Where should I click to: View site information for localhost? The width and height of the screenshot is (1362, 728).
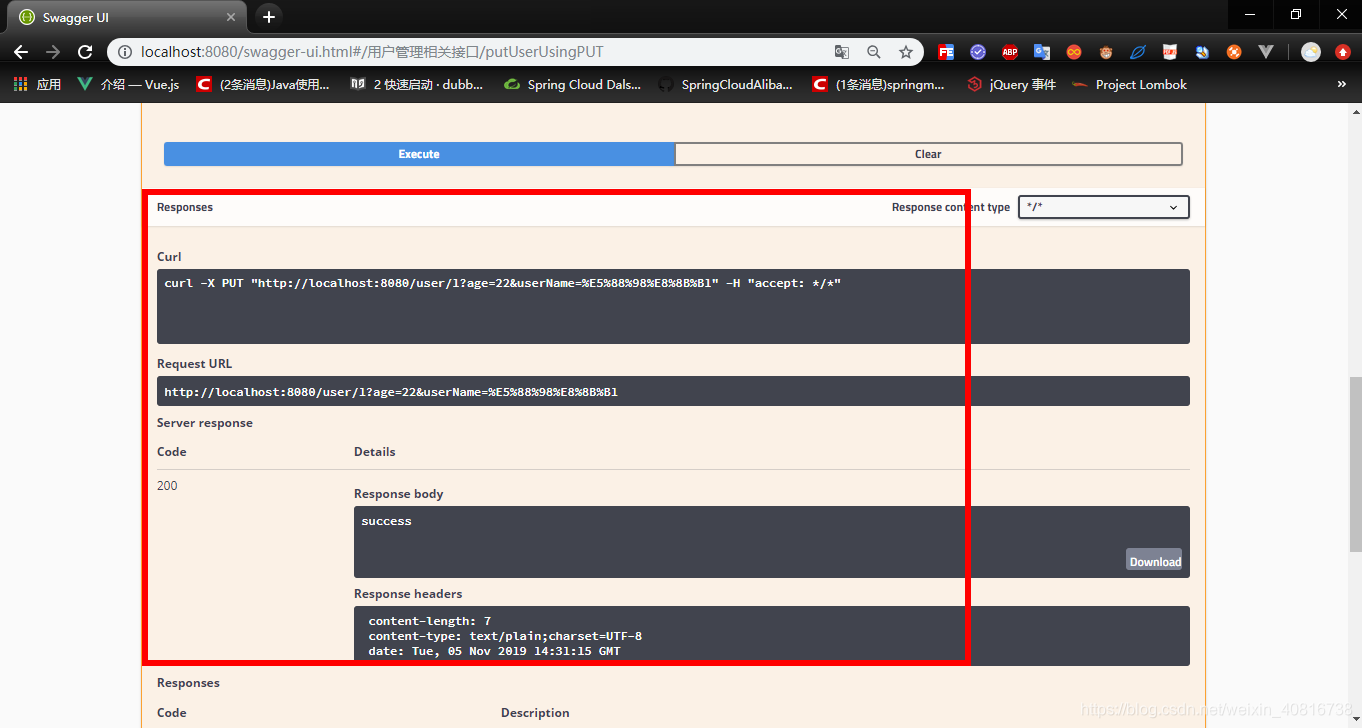click(124, 52)
